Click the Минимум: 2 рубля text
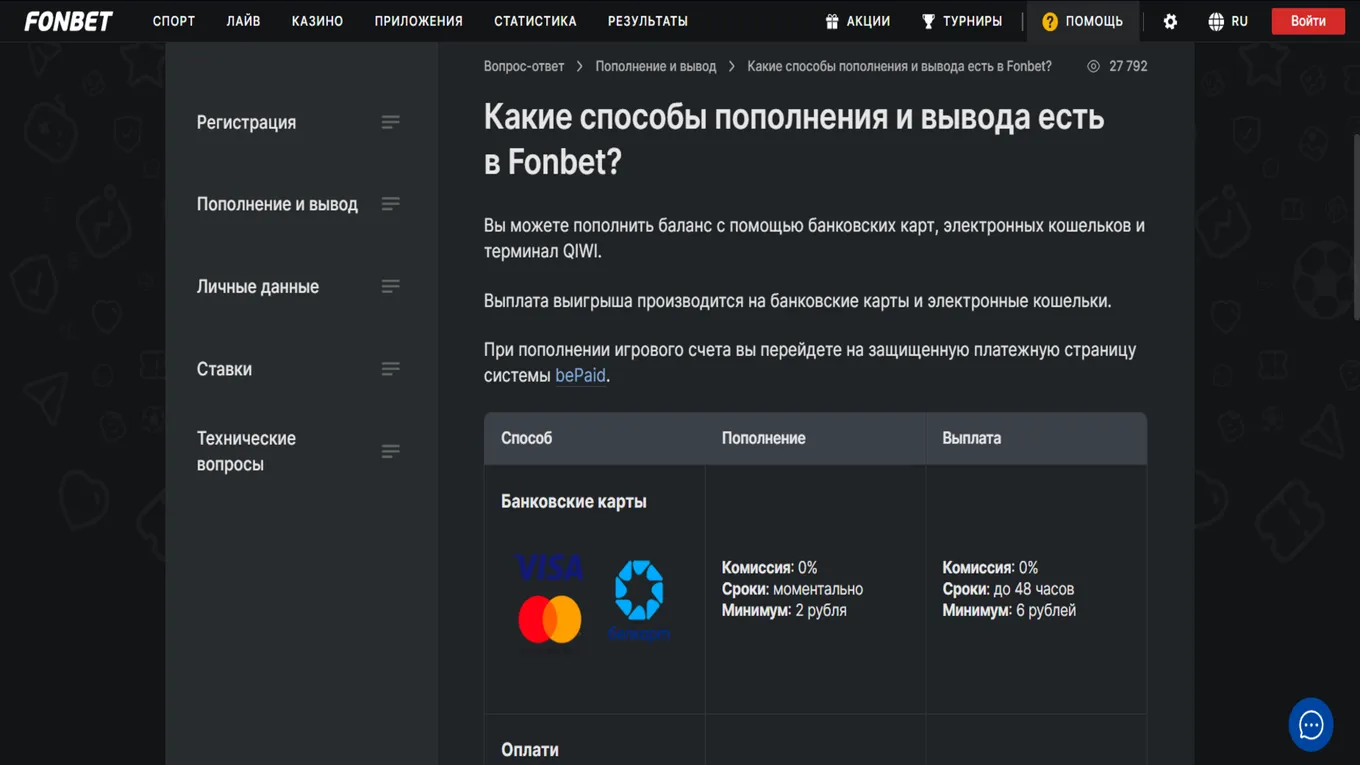The width and height of the screenshot is (1360, 765). [x=784, y=610]
